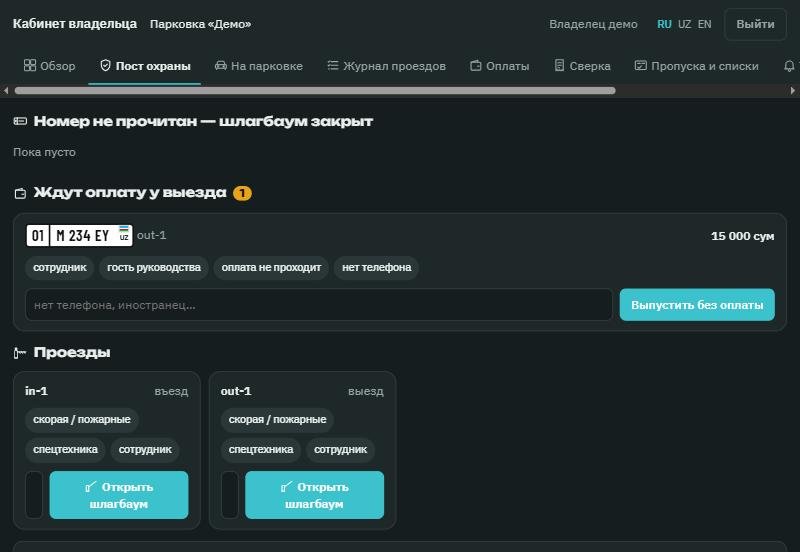800x552 pixels.
Task: Click the bell notification icon
Action: click(x=789, y=66)
